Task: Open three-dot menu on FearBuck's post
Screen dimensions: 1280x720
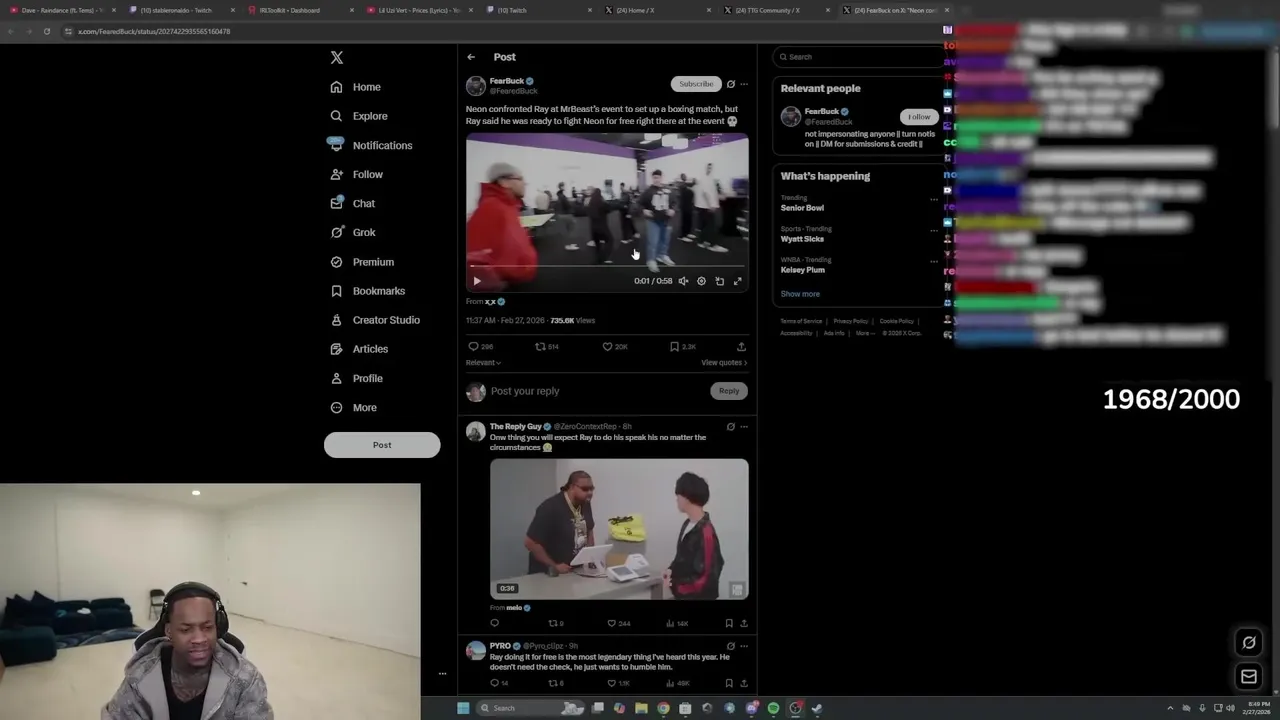Action: click(743, 84)
